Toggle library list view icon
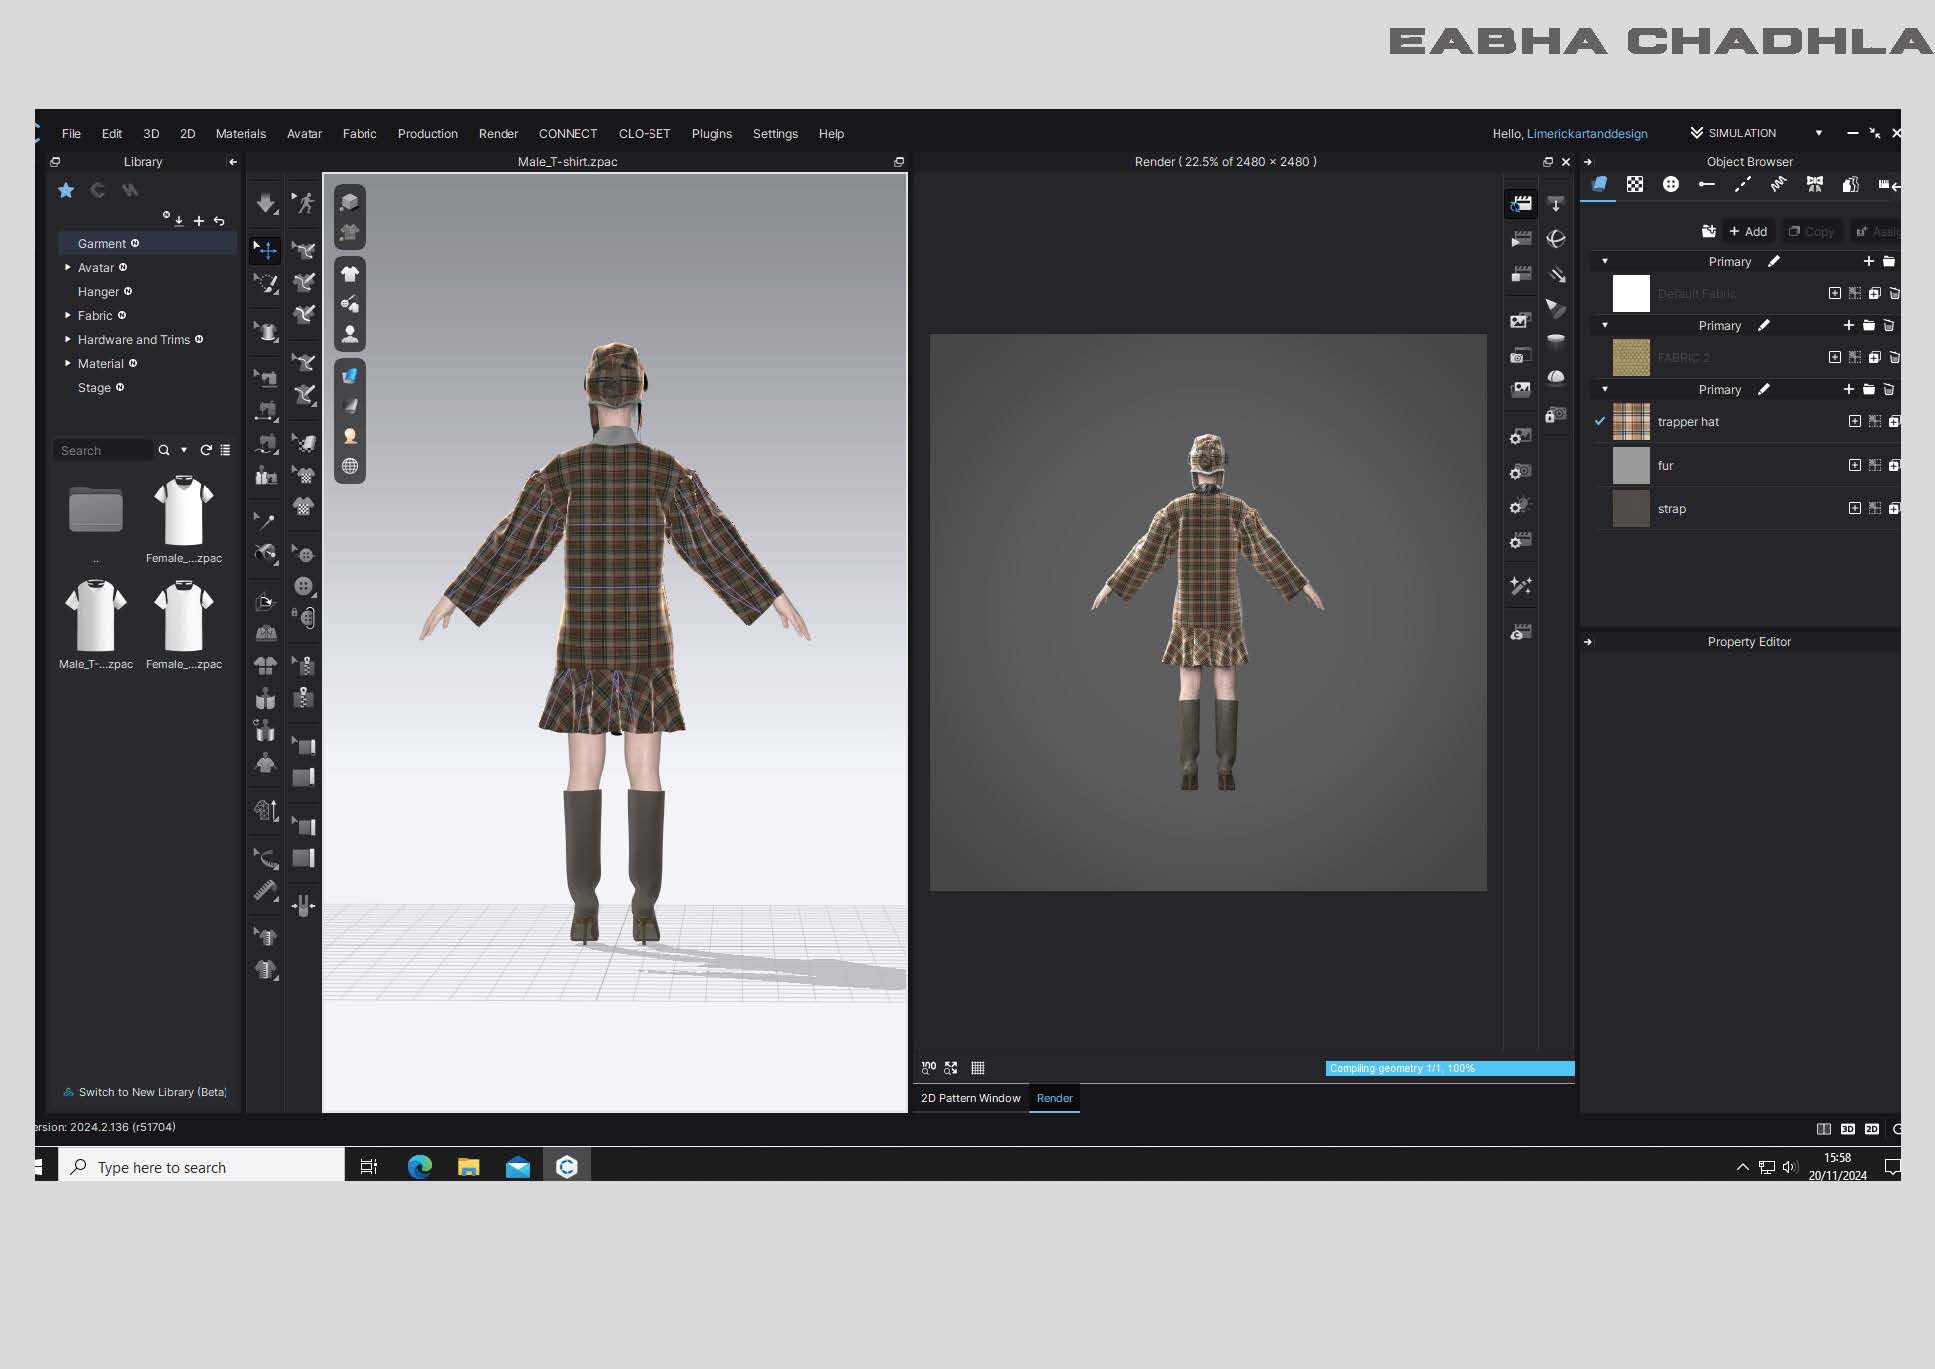The image size is (1935, 1369). click(225, 450)
